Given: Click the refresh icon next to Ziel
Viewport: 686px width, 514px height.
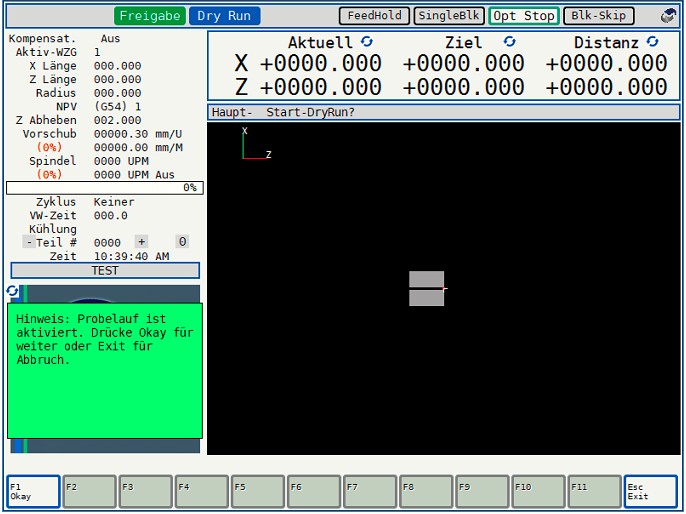Looking at the screenshot, I should [x=509, y=42].
